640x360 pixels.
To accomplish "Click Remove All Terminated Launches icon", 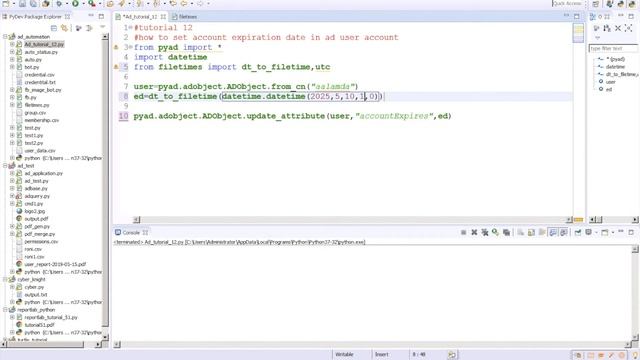I will [x=485, y=232].
